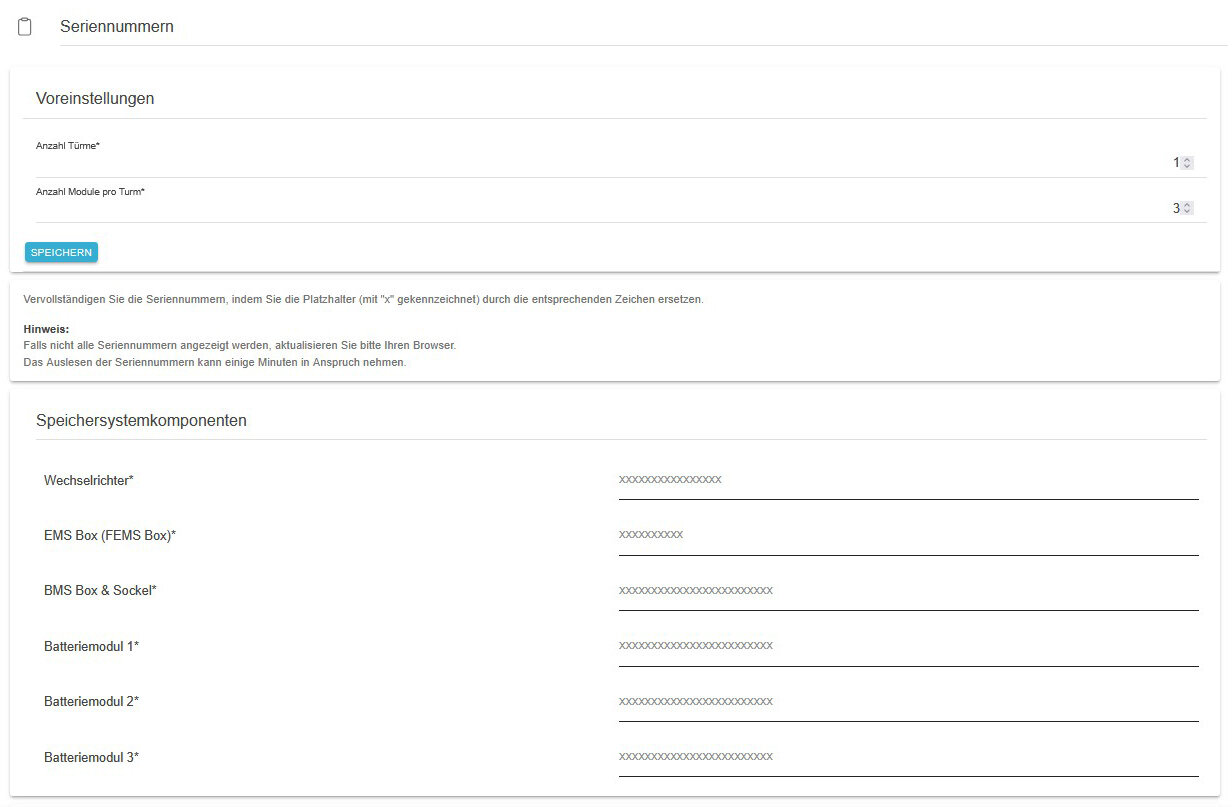The image size is (1232, 807).
Task: Click into the Batteriemodul 1 serial field
Action: (907, 646)
